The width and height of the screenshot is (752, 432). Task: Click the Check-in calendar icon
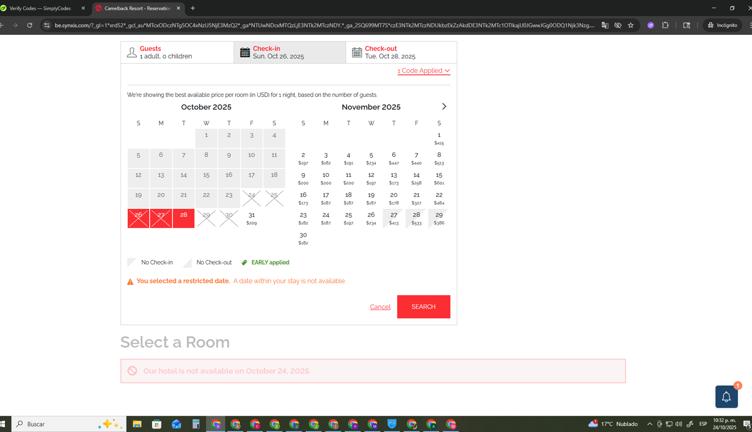point(245,53)
